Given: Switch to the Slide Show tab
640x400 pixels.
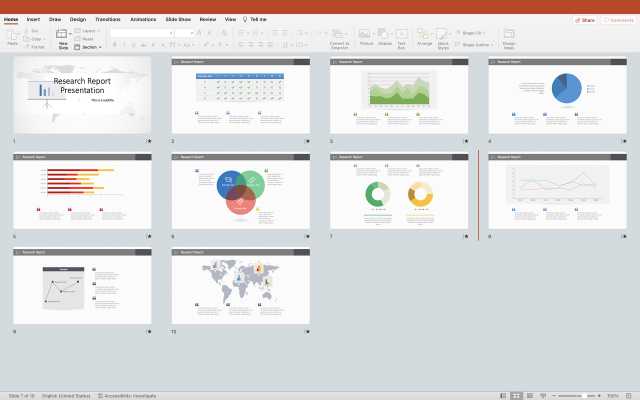Looking at the screenshot, I should [179, 19].
